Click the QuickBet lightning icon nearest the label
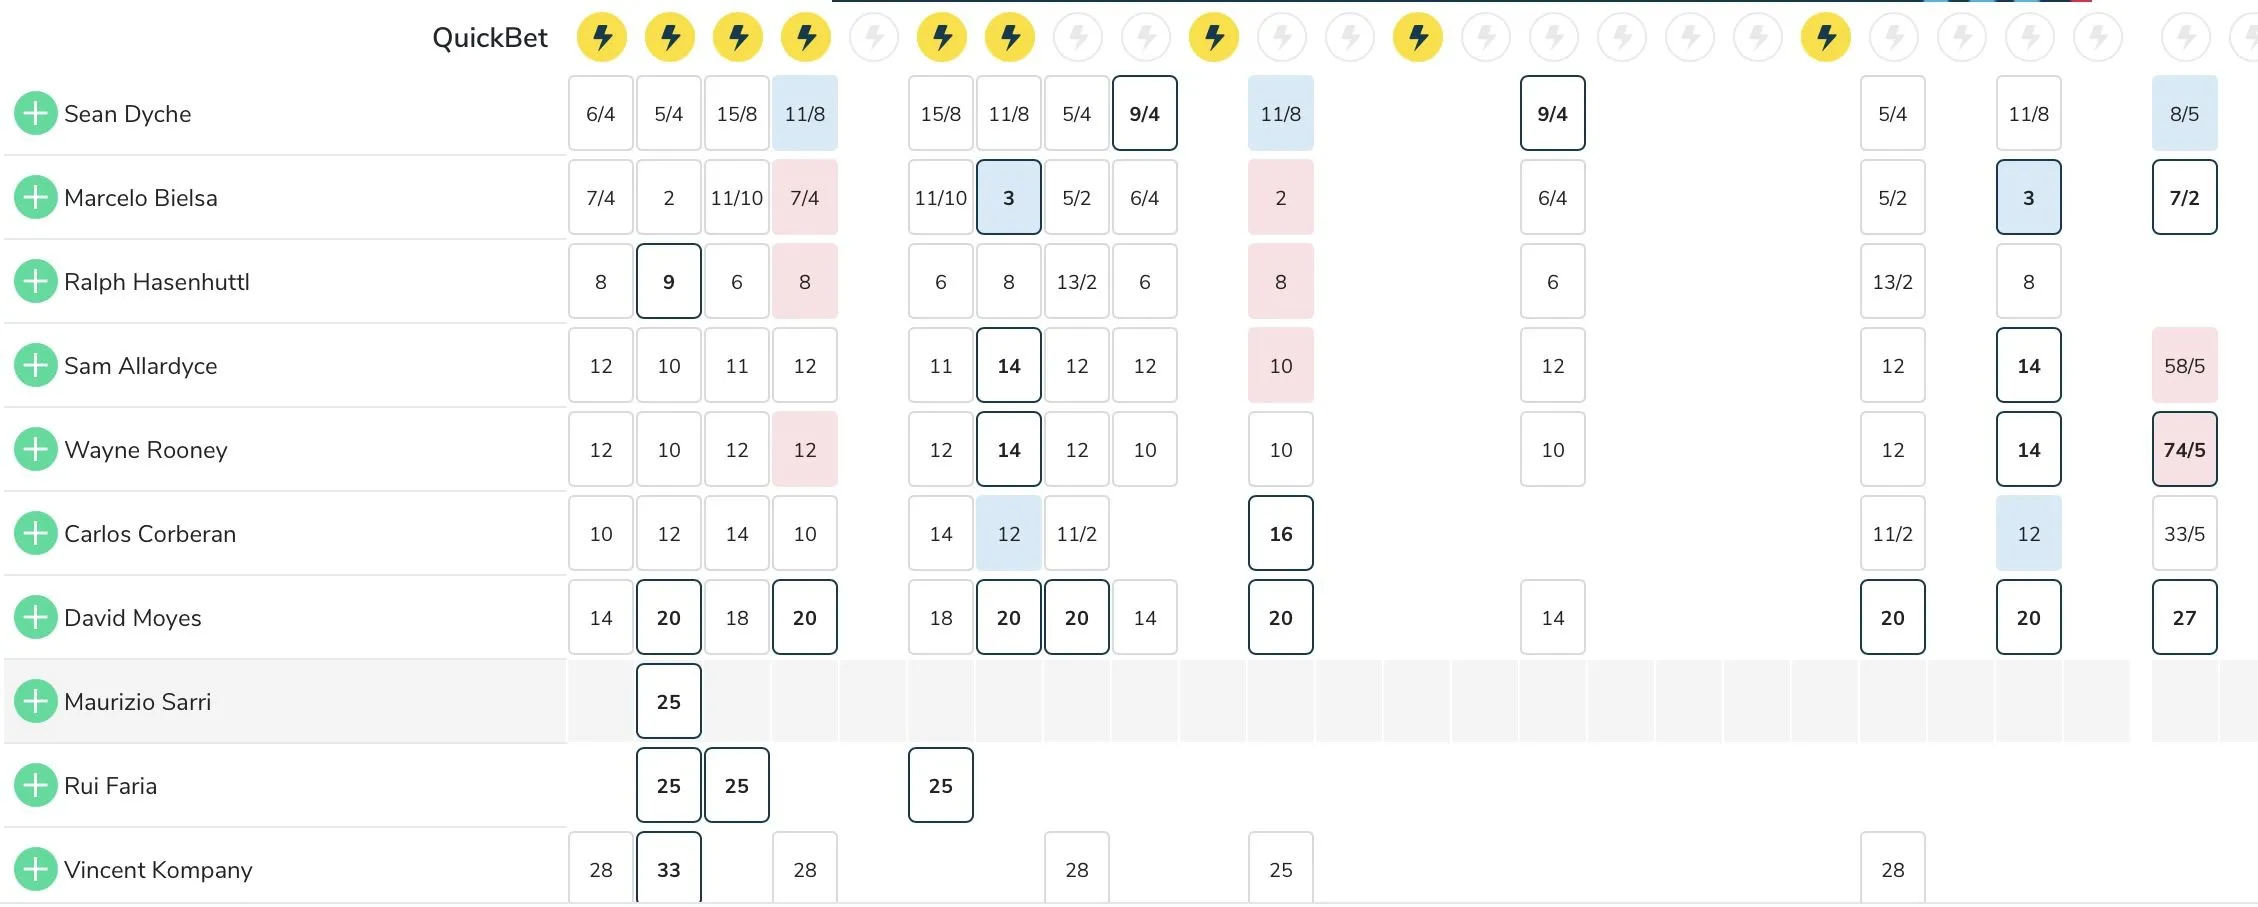 coord(602,38)
